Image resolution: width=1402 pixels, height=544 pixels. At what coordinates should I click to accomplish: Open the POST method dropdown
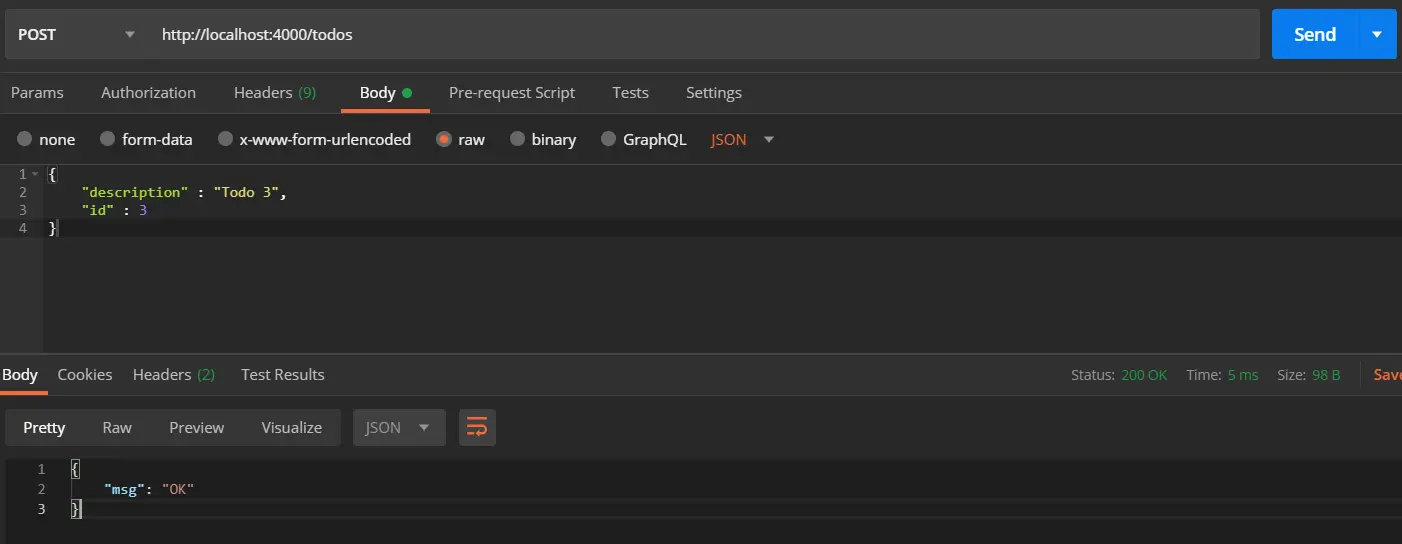click(75, 34)
